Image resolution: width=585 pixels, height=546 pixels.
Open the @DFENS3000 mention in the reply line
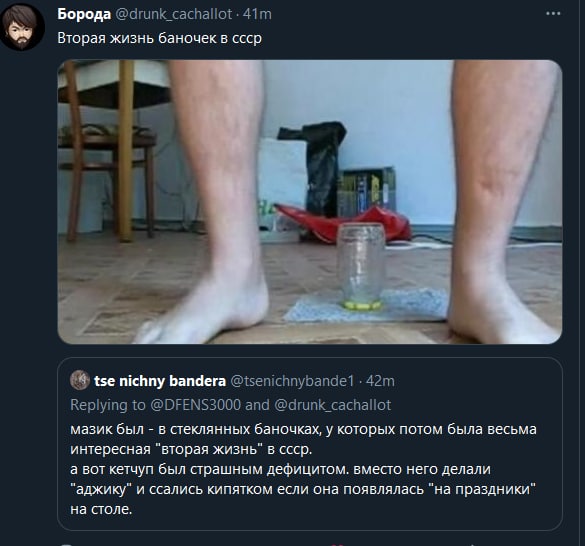tap(195, 405)
